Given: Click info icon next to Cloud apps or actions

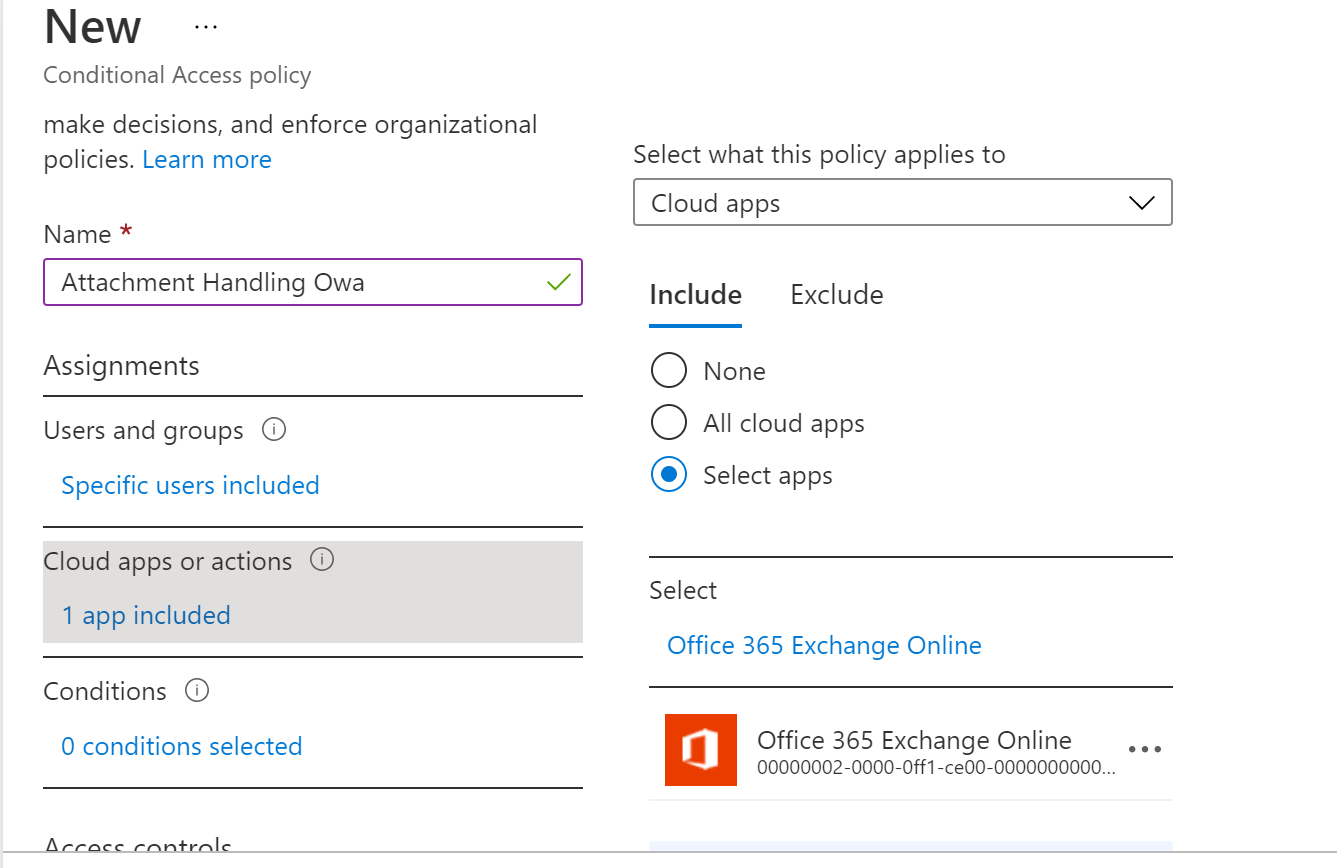Looking at the screenshot, I should point(321,560).
